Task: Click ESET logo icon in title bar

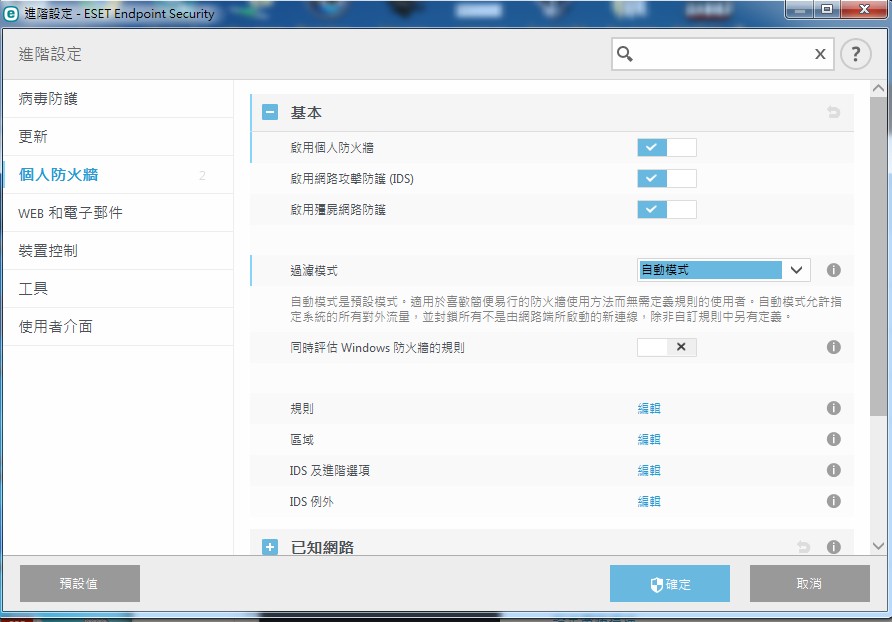Action: (11, 14)
